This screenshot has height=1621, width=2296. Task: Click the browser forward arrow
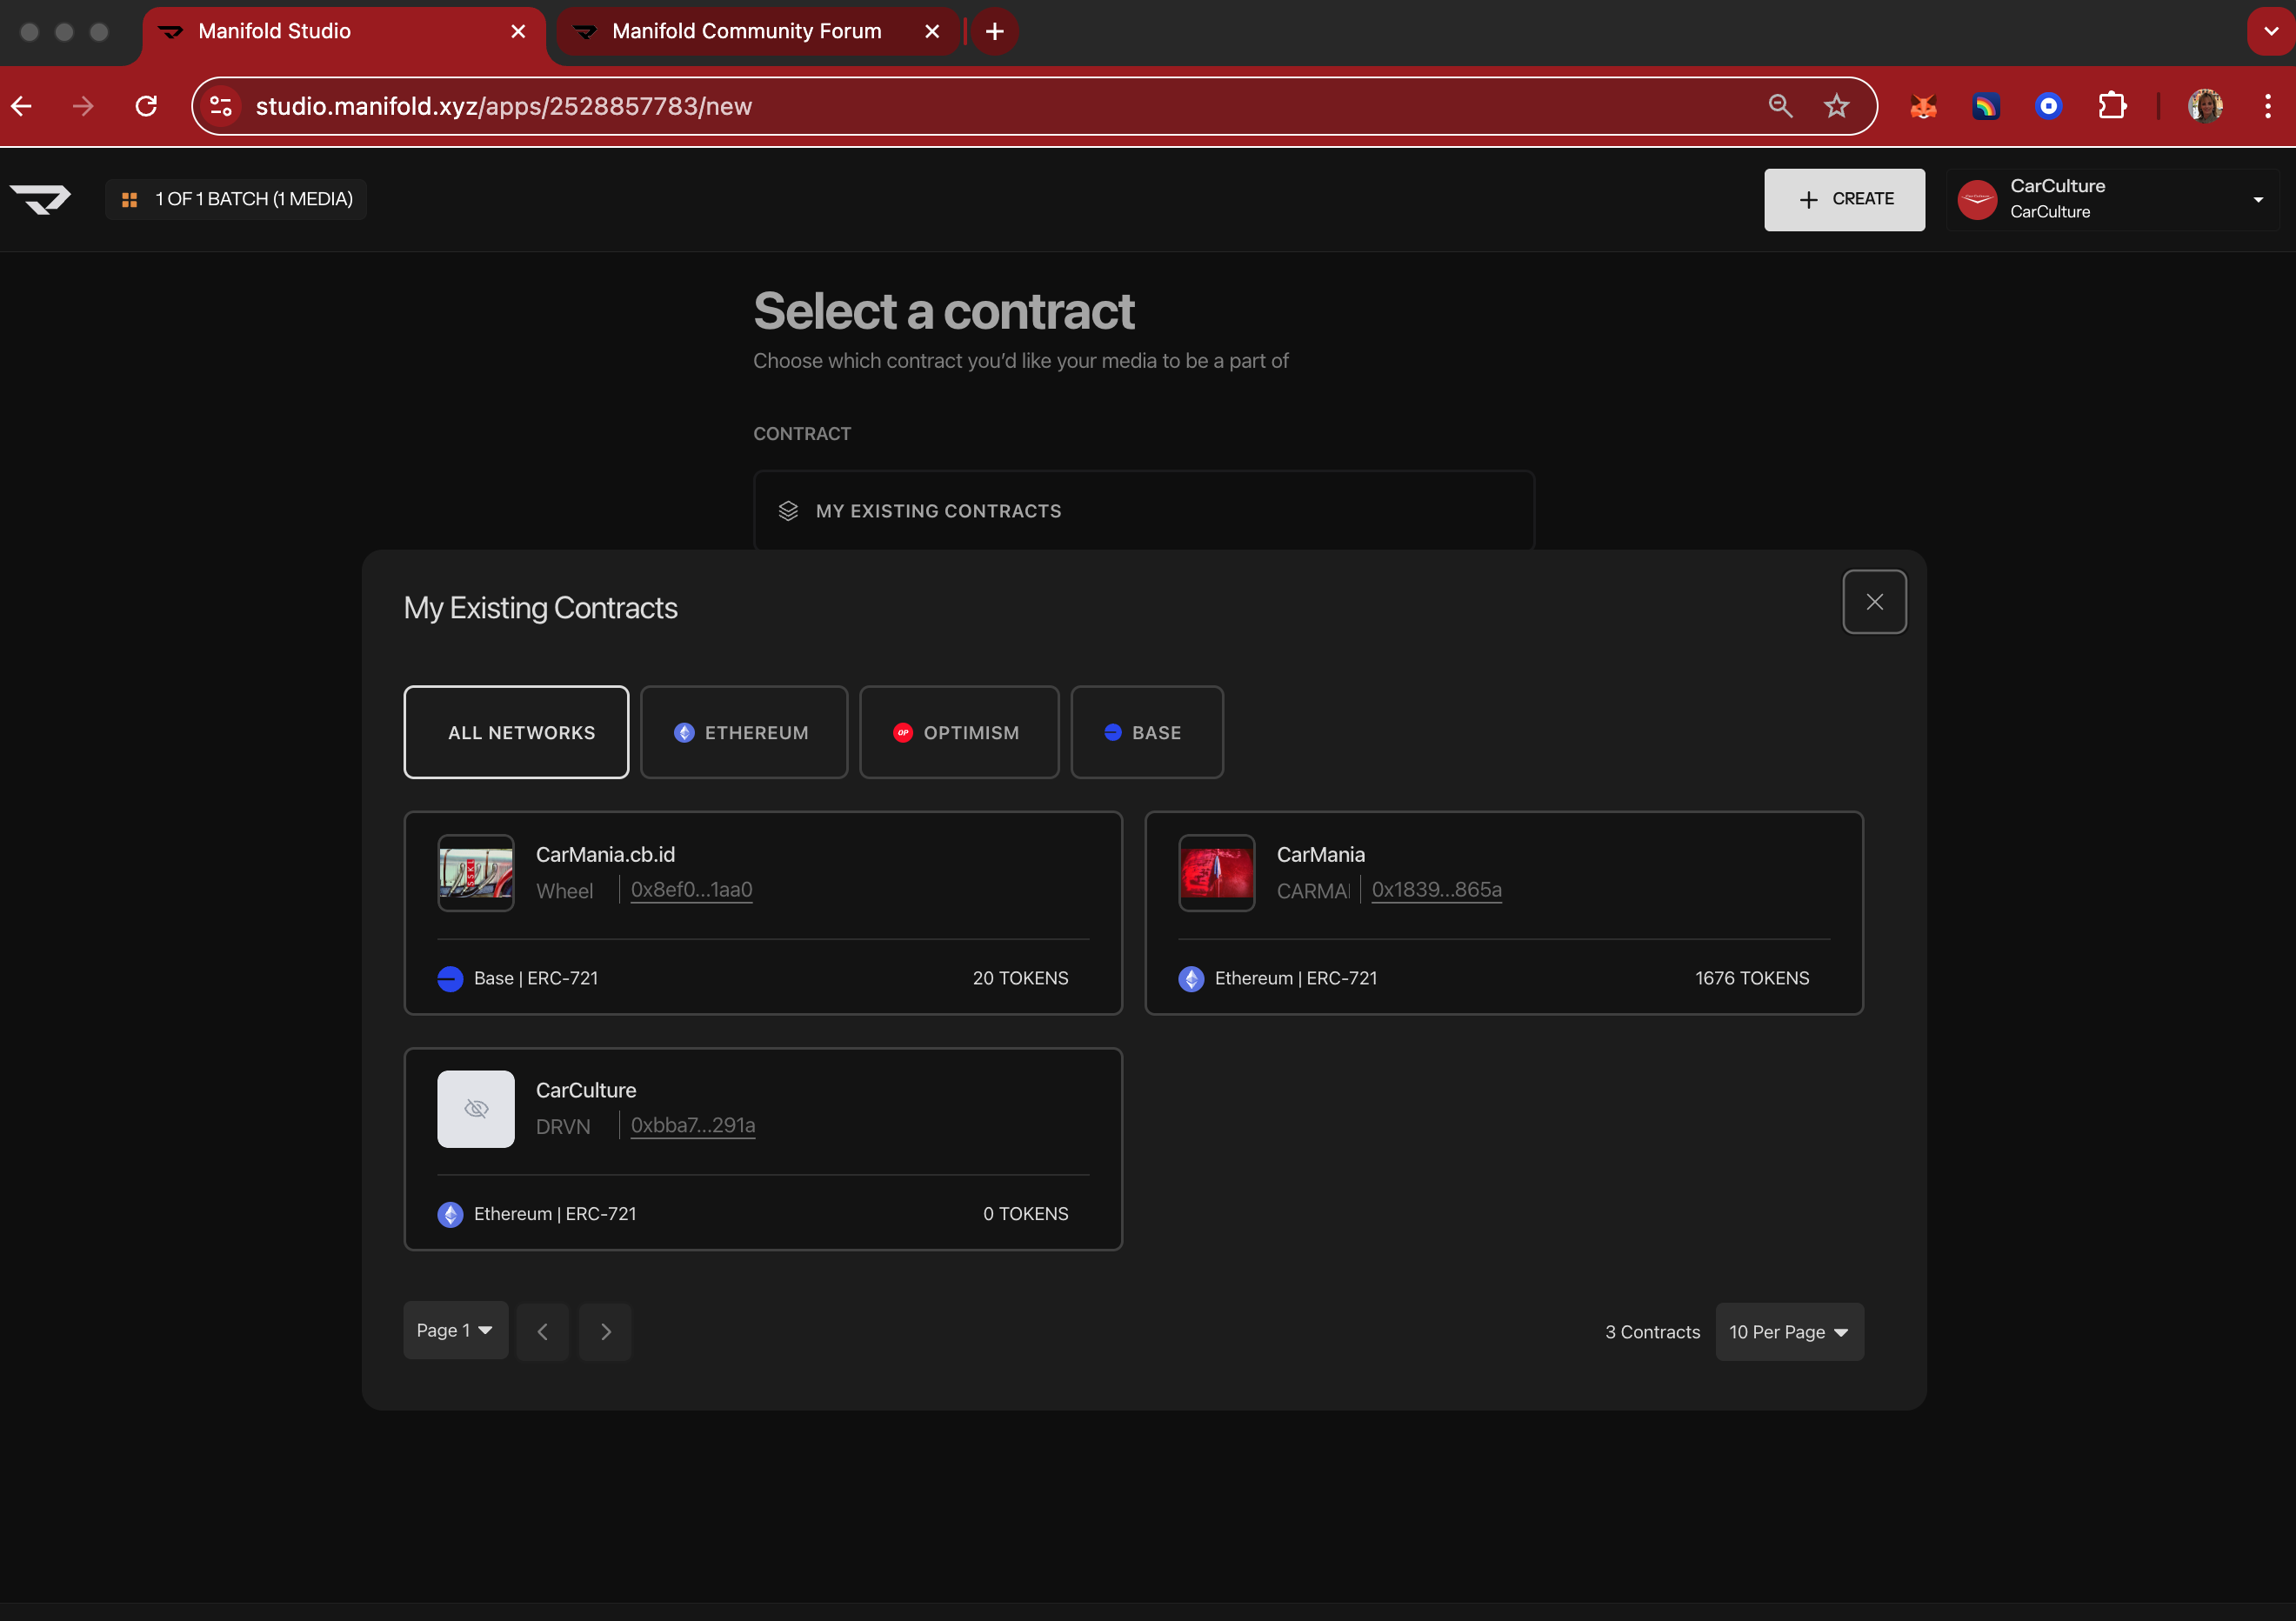click(x=83, y=106)
